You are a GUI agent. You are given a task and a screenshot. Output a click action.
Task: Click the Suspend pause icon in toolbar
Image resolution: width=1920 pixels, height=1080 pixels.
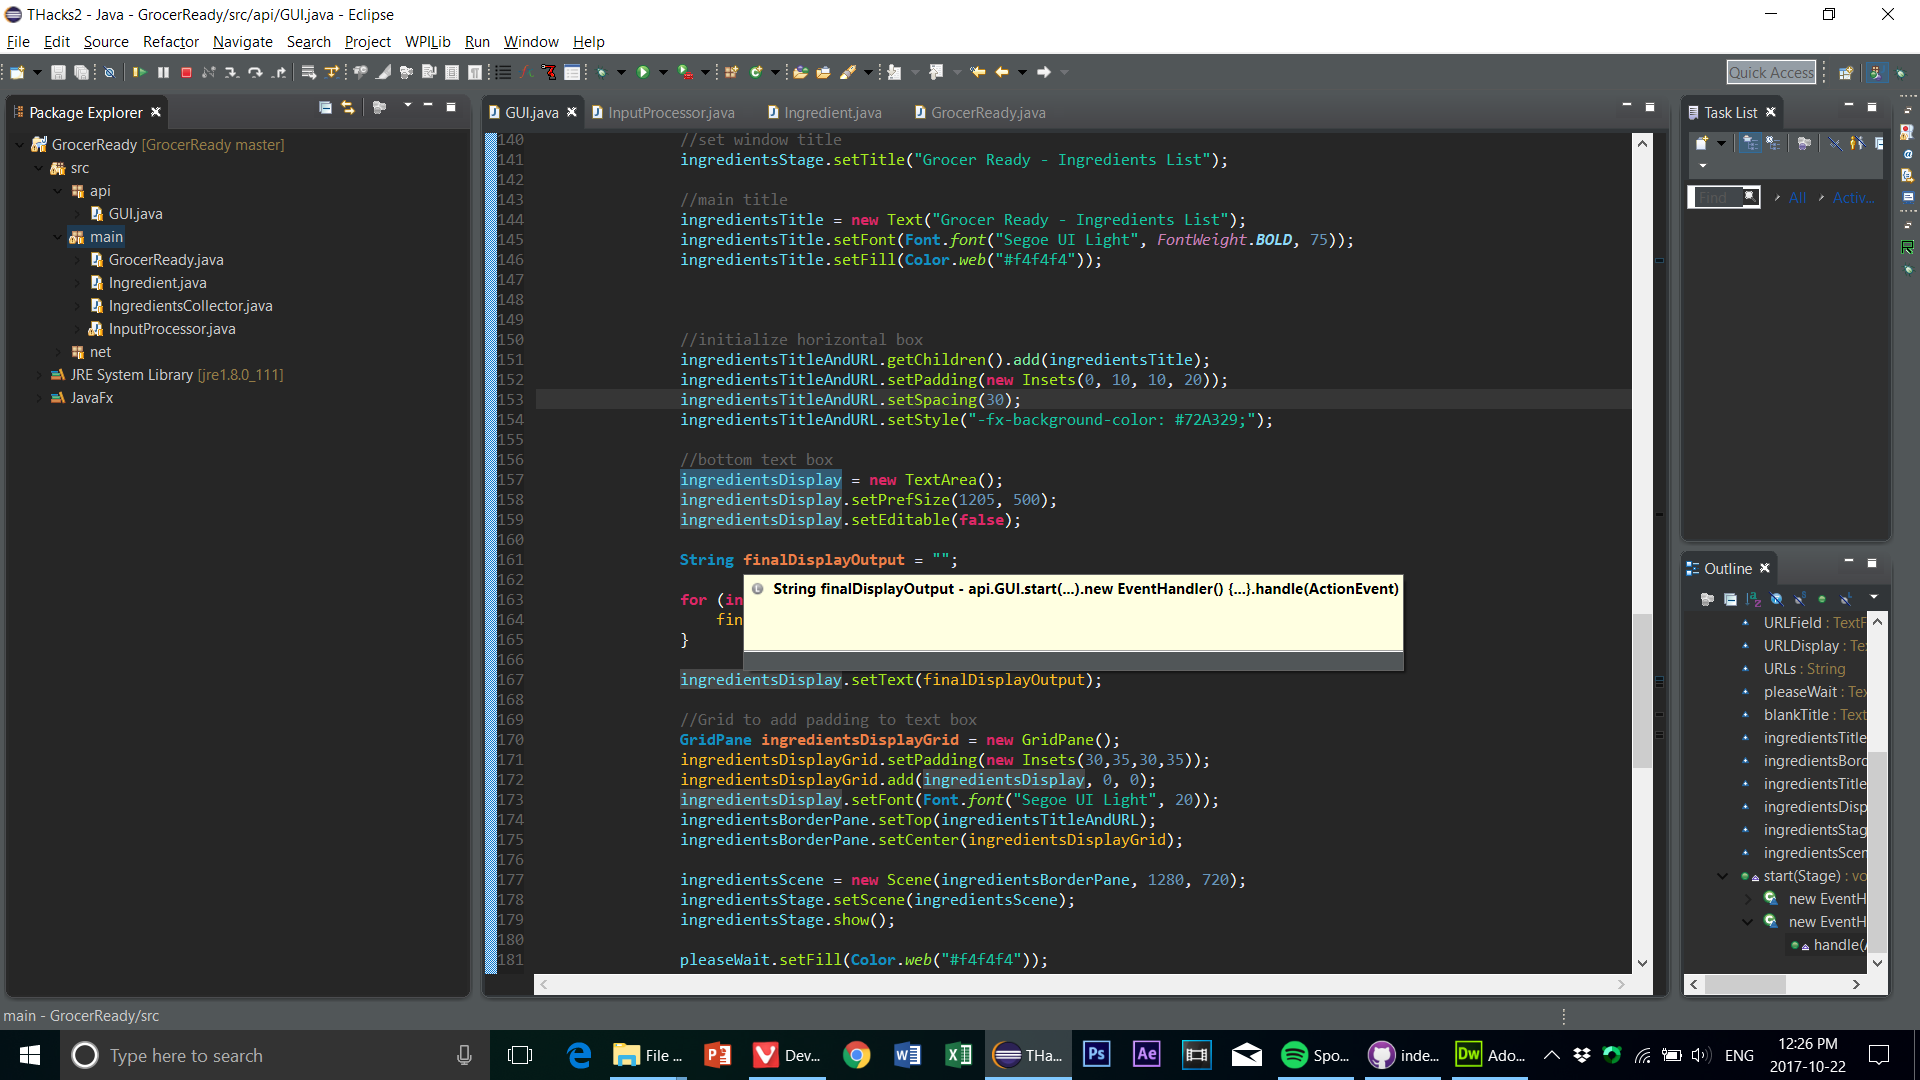tap(163, 72)
